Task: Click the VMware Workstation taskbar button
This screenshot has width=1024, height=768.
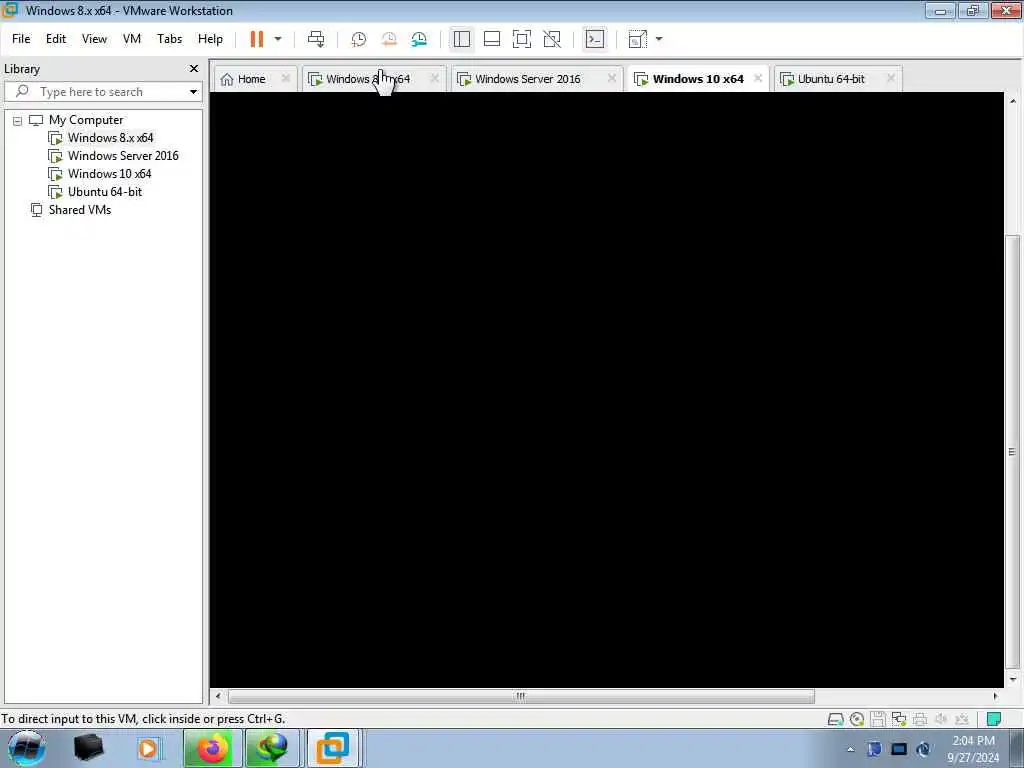Action: point(333,748)
